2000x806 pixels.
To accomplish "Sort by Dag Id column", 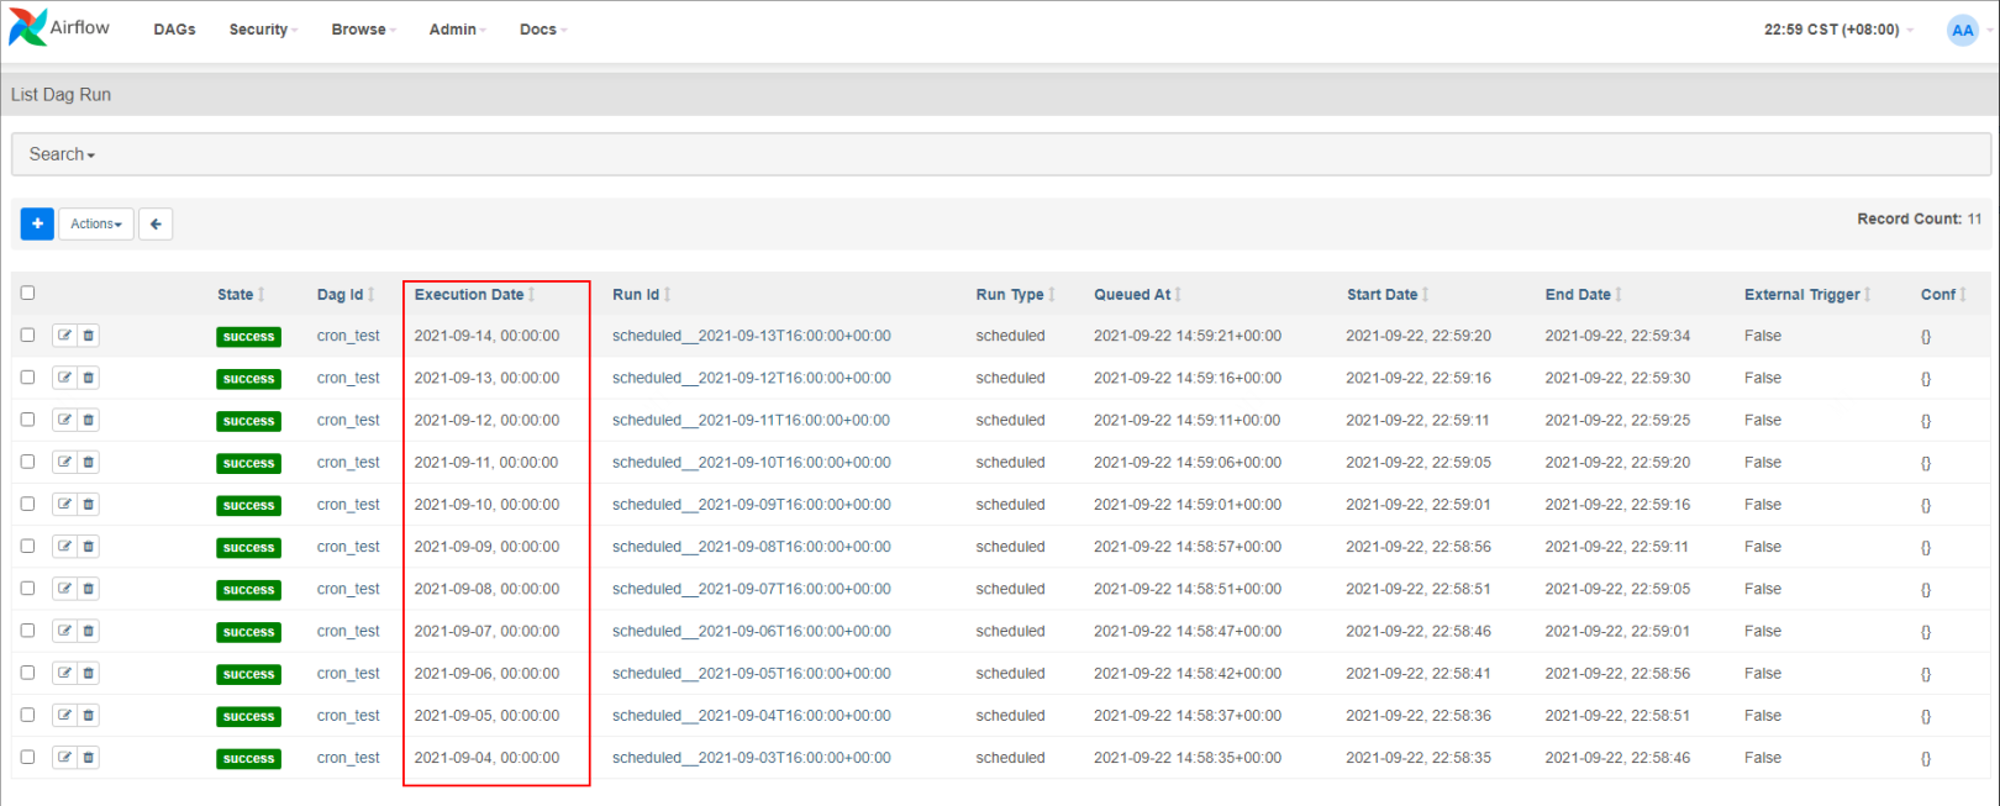I will [346, 294].
